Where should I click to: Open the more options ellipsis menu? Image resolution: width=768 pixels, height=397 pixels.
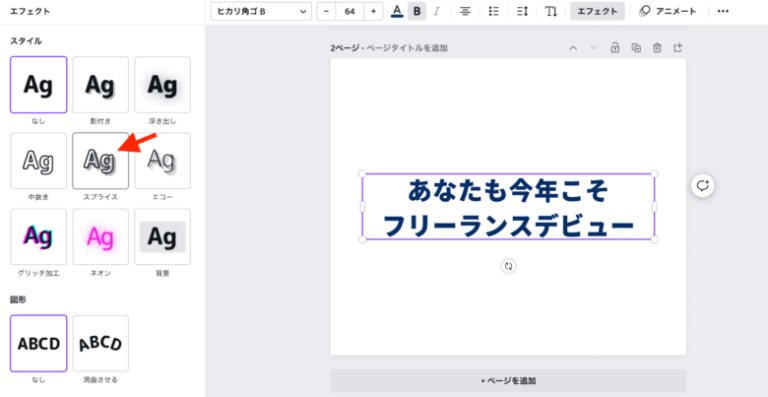click(723, 11)
